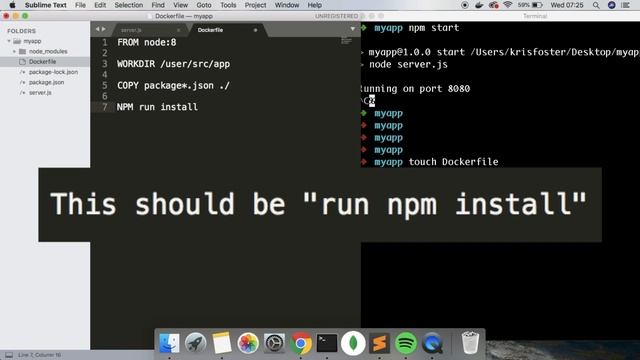Click the minimap in the editor
This screenshot has width=640, height=360.
(x=346, y=41)
